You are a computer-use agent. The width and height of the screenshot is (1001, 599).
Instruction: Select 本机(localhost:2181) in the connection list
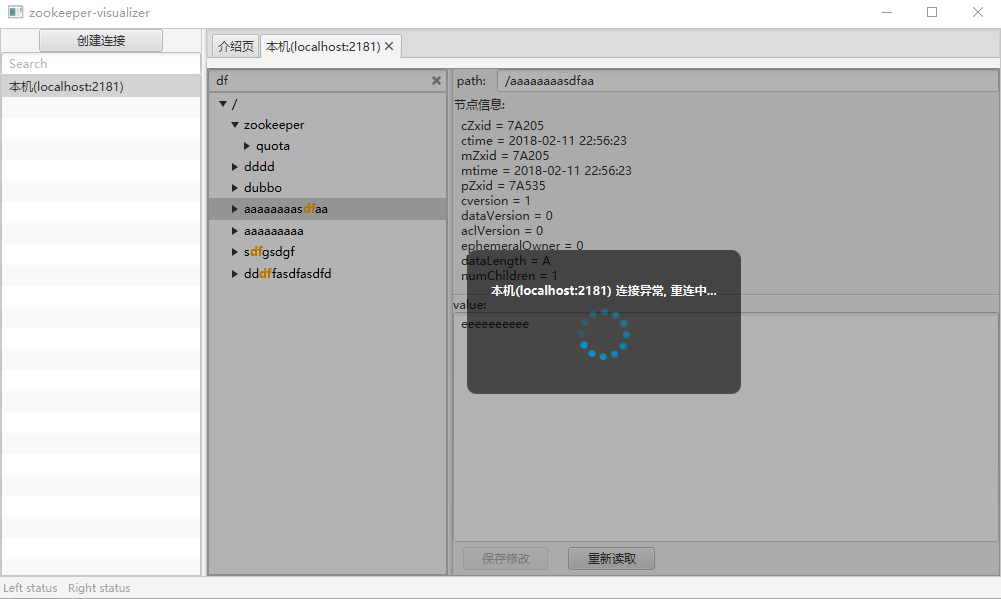(x=101, y=86)
